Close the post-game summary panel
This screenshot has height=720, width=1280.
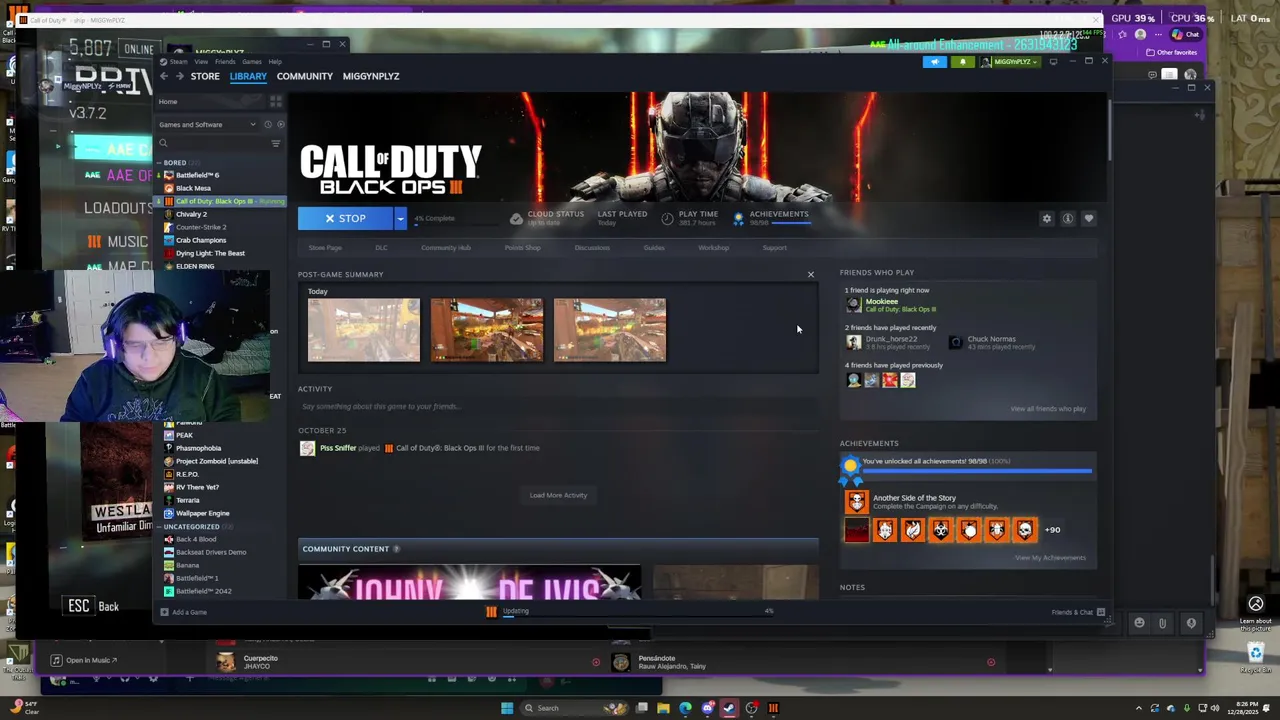coord(811,274)
